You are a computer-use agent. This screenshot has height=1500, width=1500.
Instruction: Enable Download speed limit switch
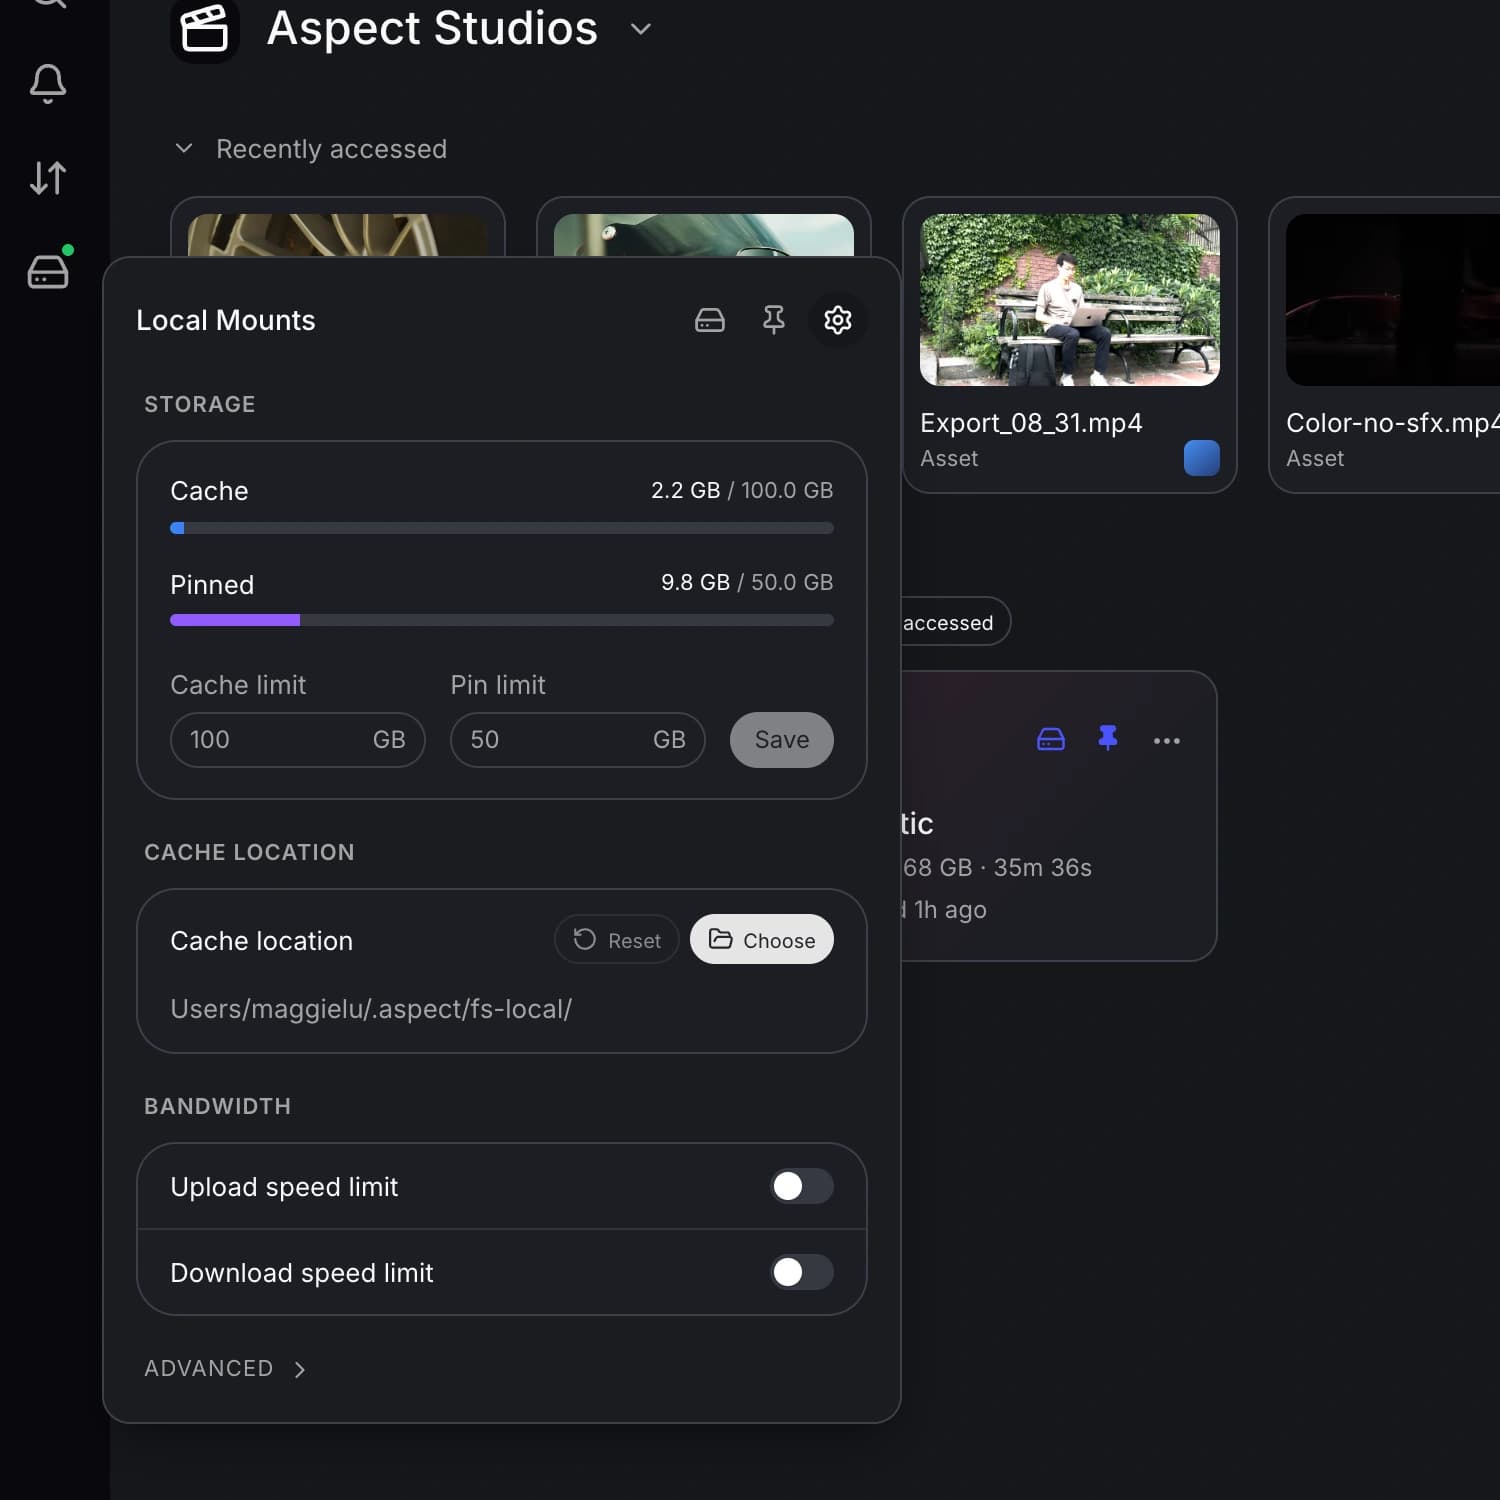[802, 1272]
